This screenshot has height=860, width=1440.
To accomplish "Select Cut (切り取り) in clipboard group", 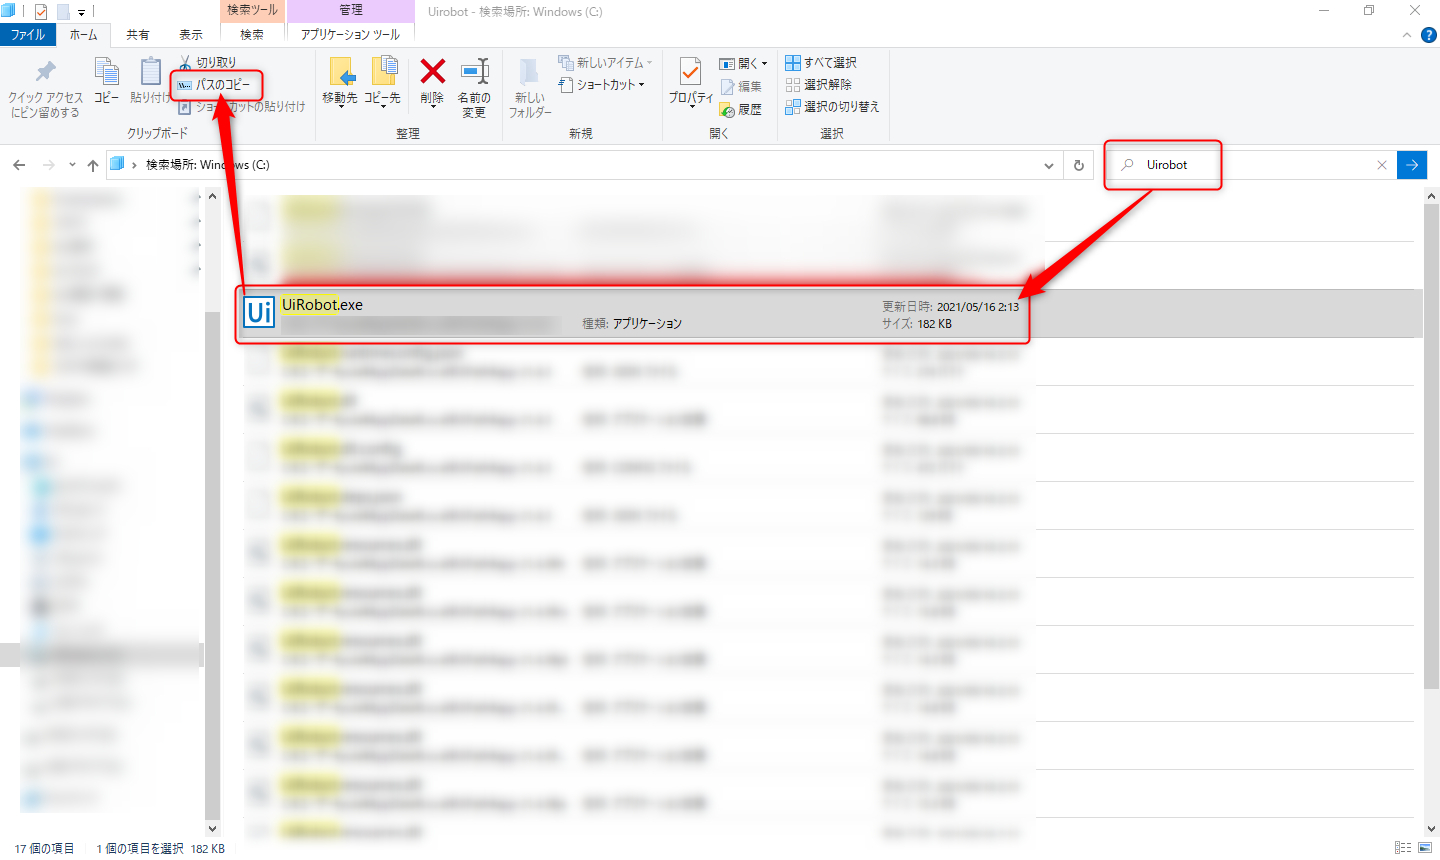I will (208, 62).
